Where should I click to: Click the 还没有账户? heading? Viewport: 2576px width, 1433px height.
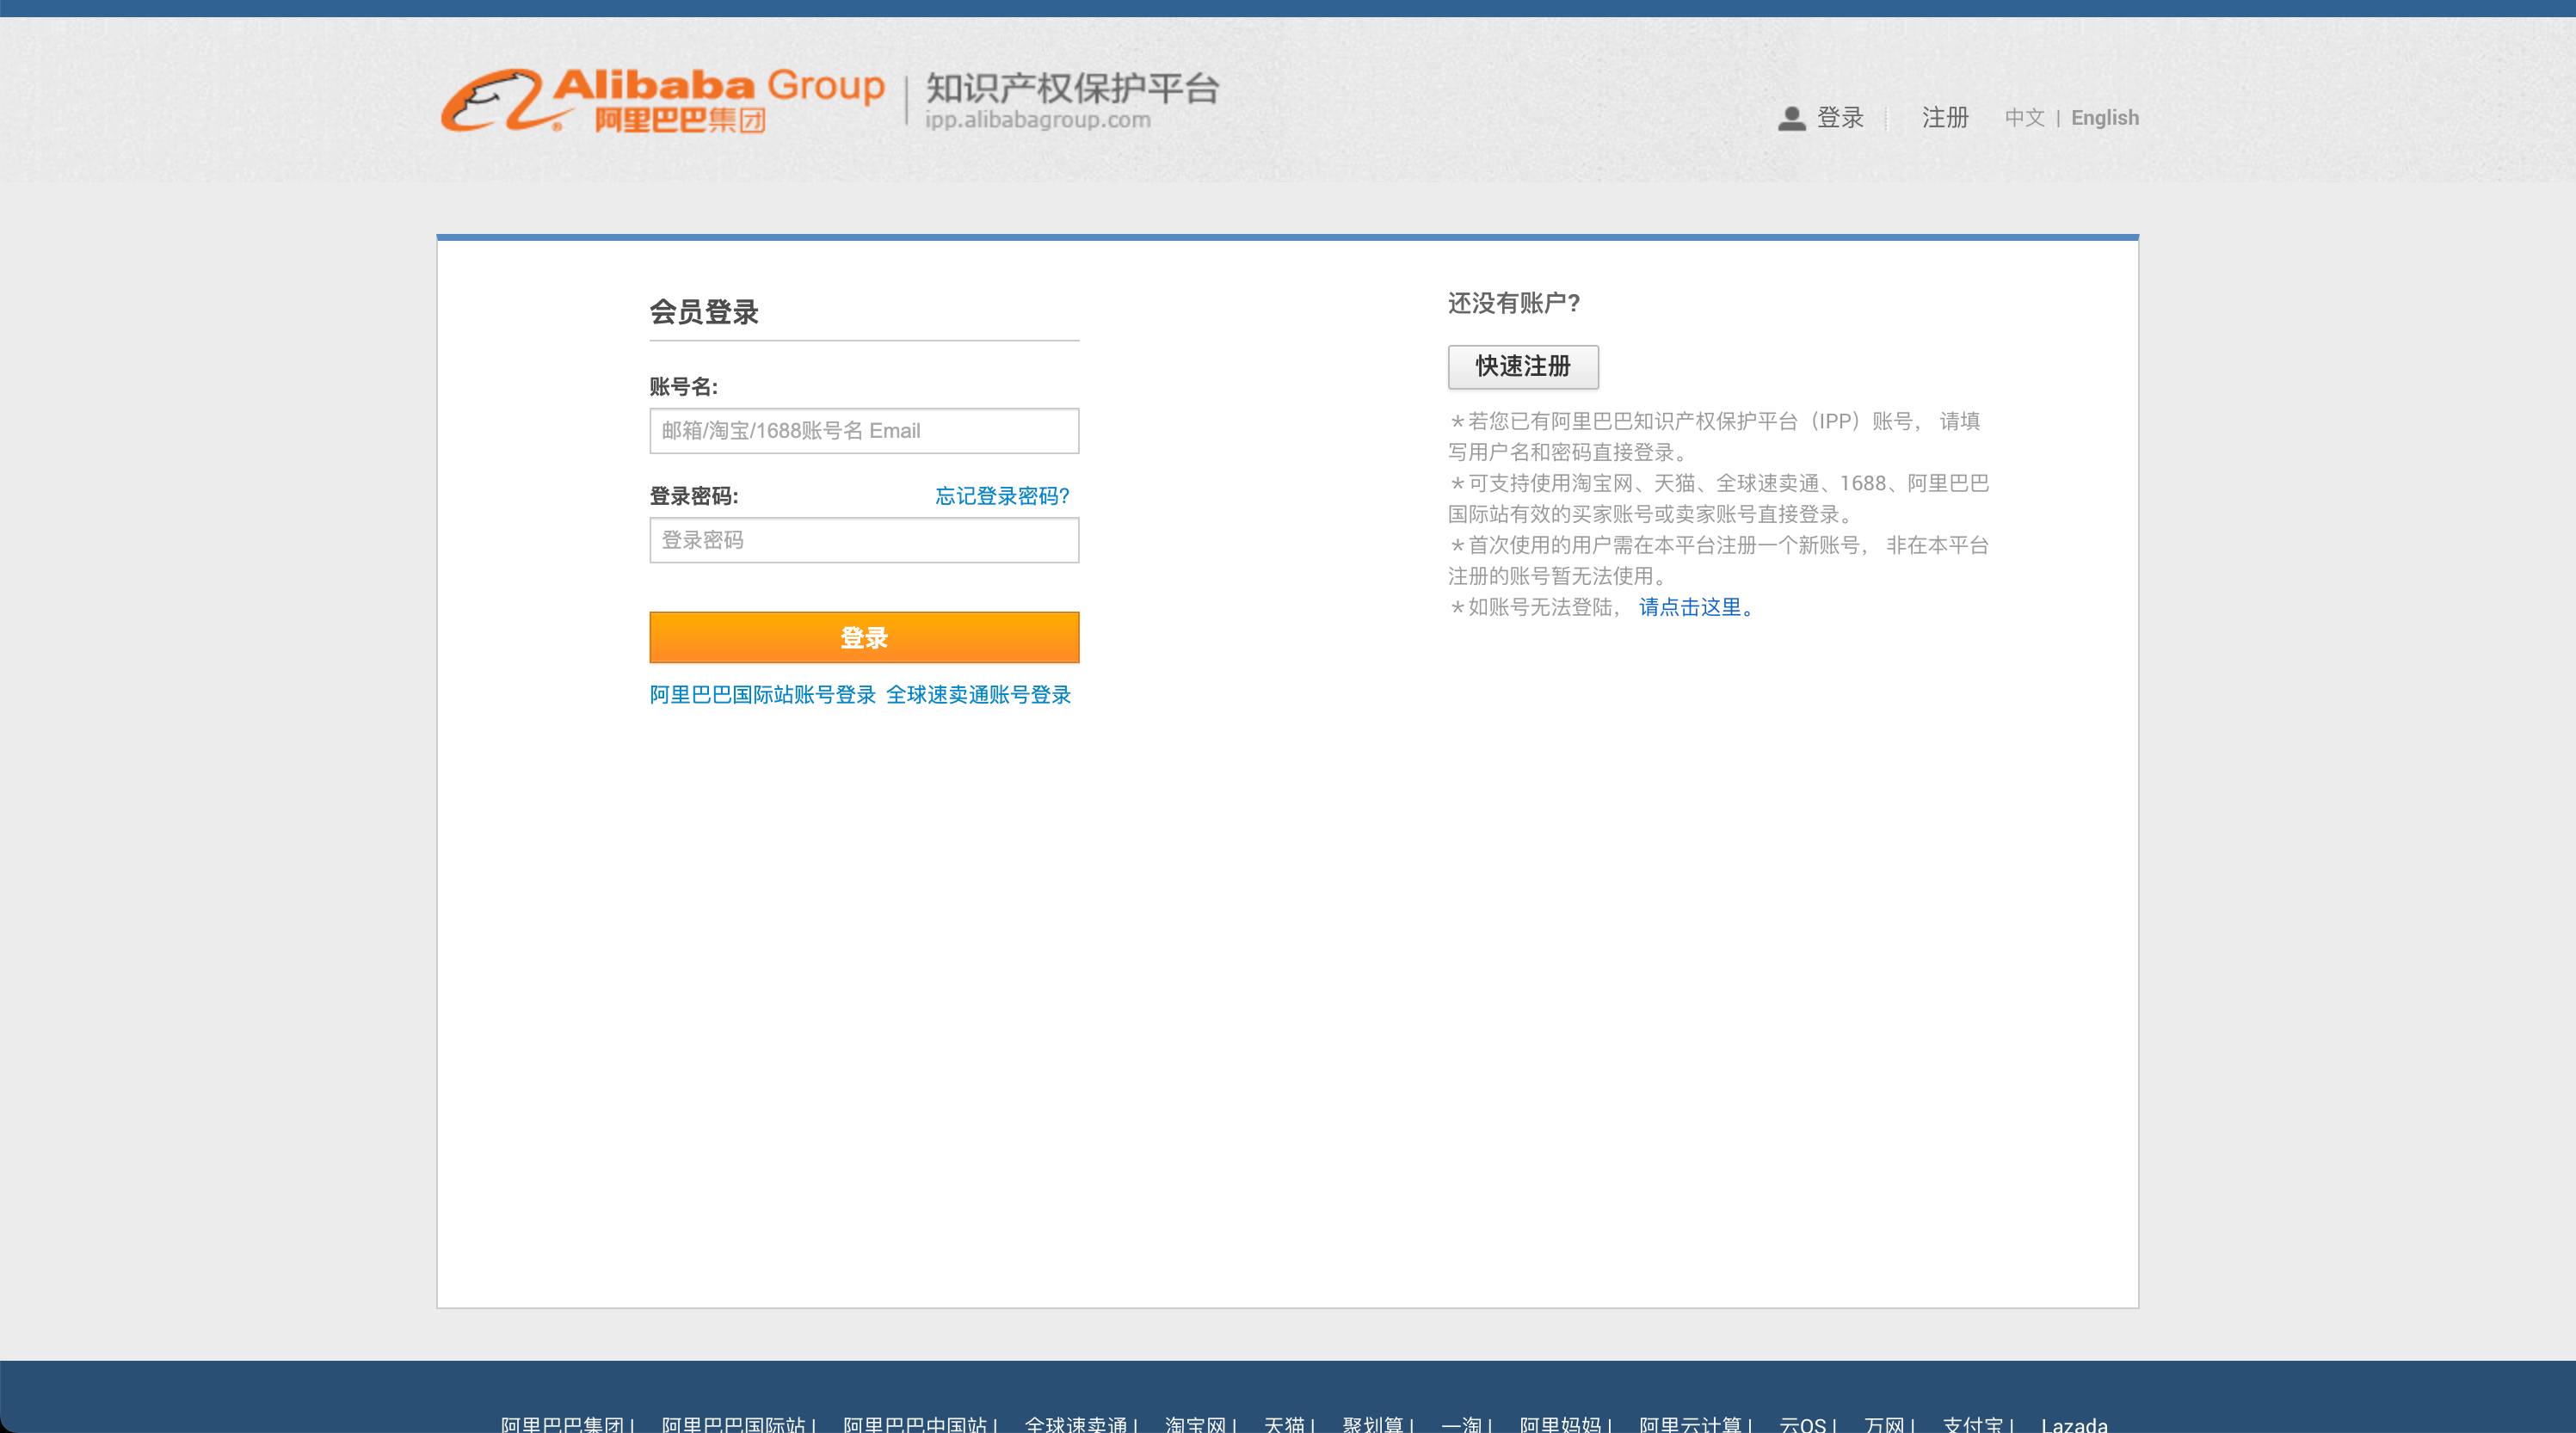pyautogui.click(x=1514, y=303)
